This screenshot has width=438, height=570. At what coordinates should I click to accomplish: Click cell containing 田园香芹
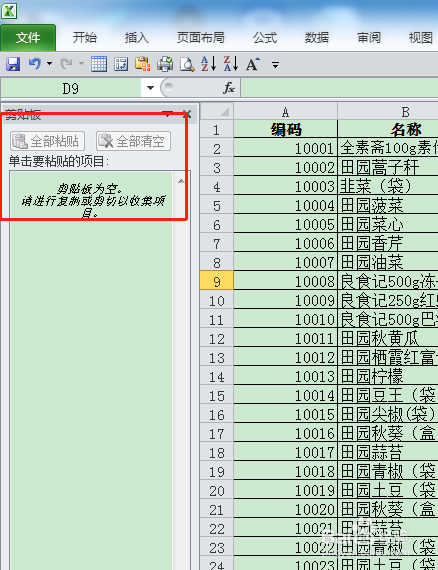point(388,243)
